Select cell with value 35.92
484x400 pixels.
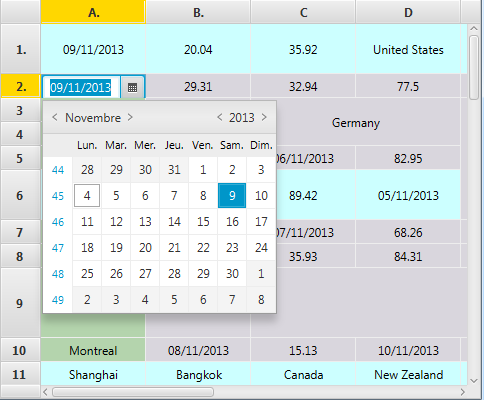point(303,49)
